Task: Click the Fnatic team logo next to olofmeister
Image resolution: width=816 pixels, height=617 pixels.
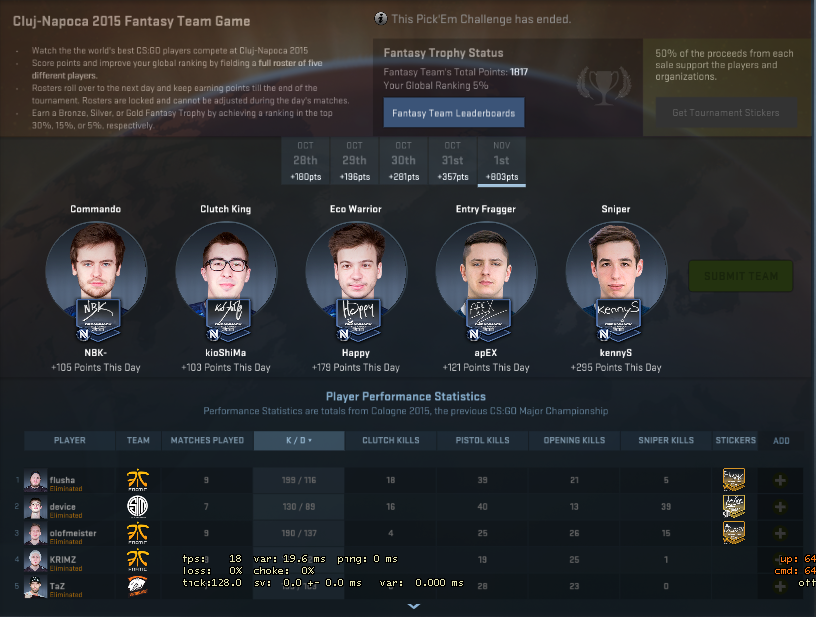Action: 138,533
